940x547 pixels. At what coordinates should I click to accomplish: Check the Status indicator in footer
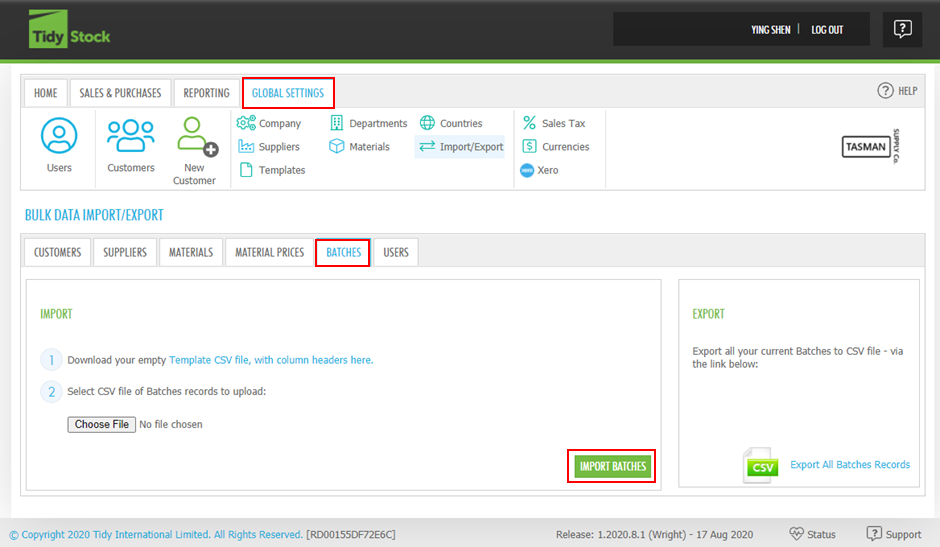pyautogui.click(x=811, y=534)
